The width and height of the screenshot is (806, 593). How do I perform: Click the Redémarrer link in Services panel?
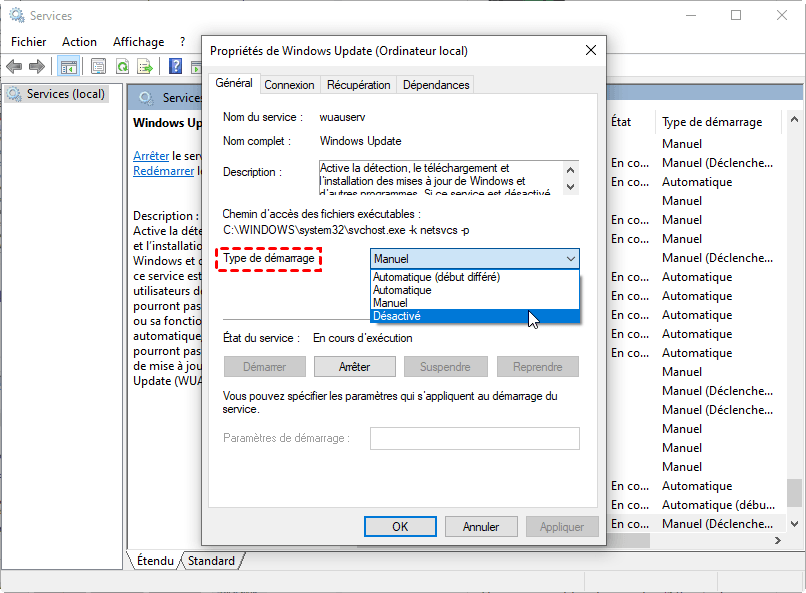tap(163, 171)
